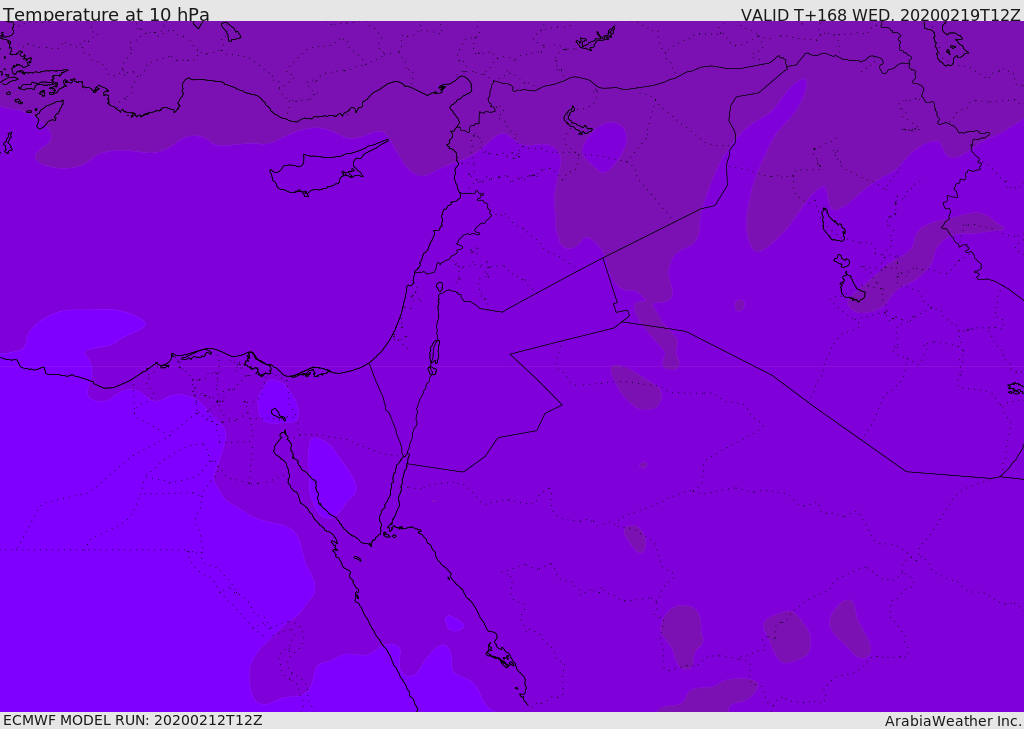Click the small oval contour near Nile lake

tap(278, 402)
